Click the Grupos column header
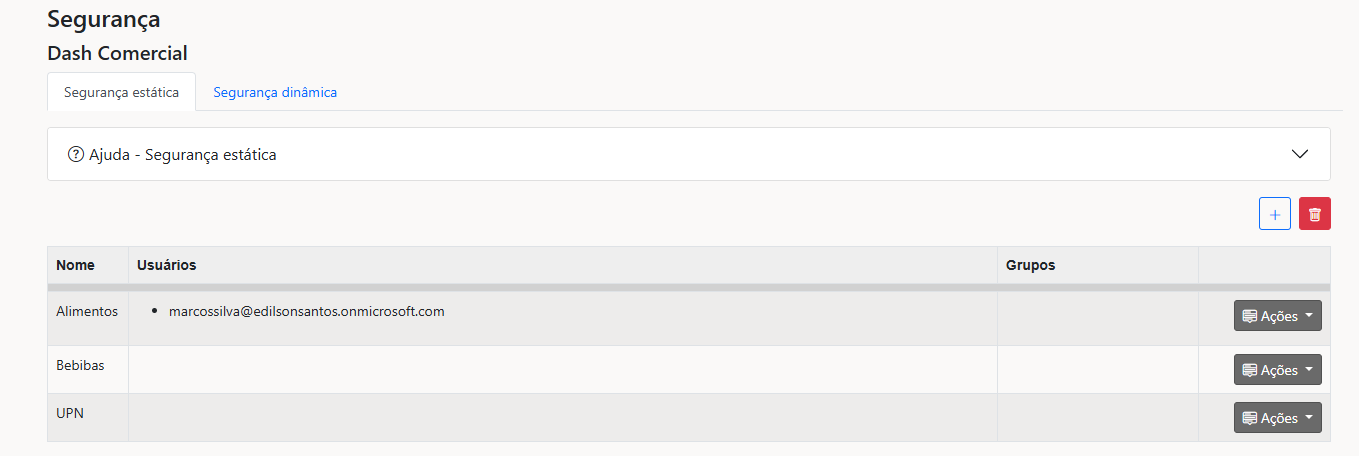Image resolution: width=1359 pixels, height=456 pixels. point(1030,265)
